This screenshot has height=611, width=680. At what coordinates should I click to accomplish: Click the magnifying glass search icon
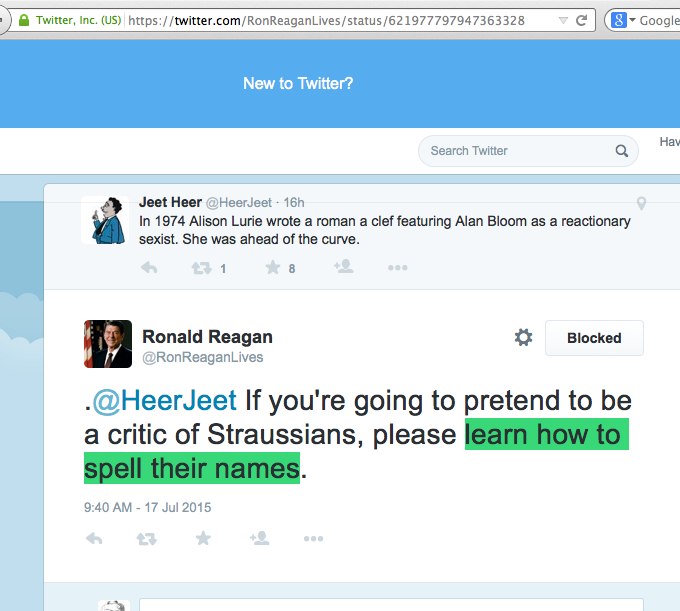tap(621, 151)
